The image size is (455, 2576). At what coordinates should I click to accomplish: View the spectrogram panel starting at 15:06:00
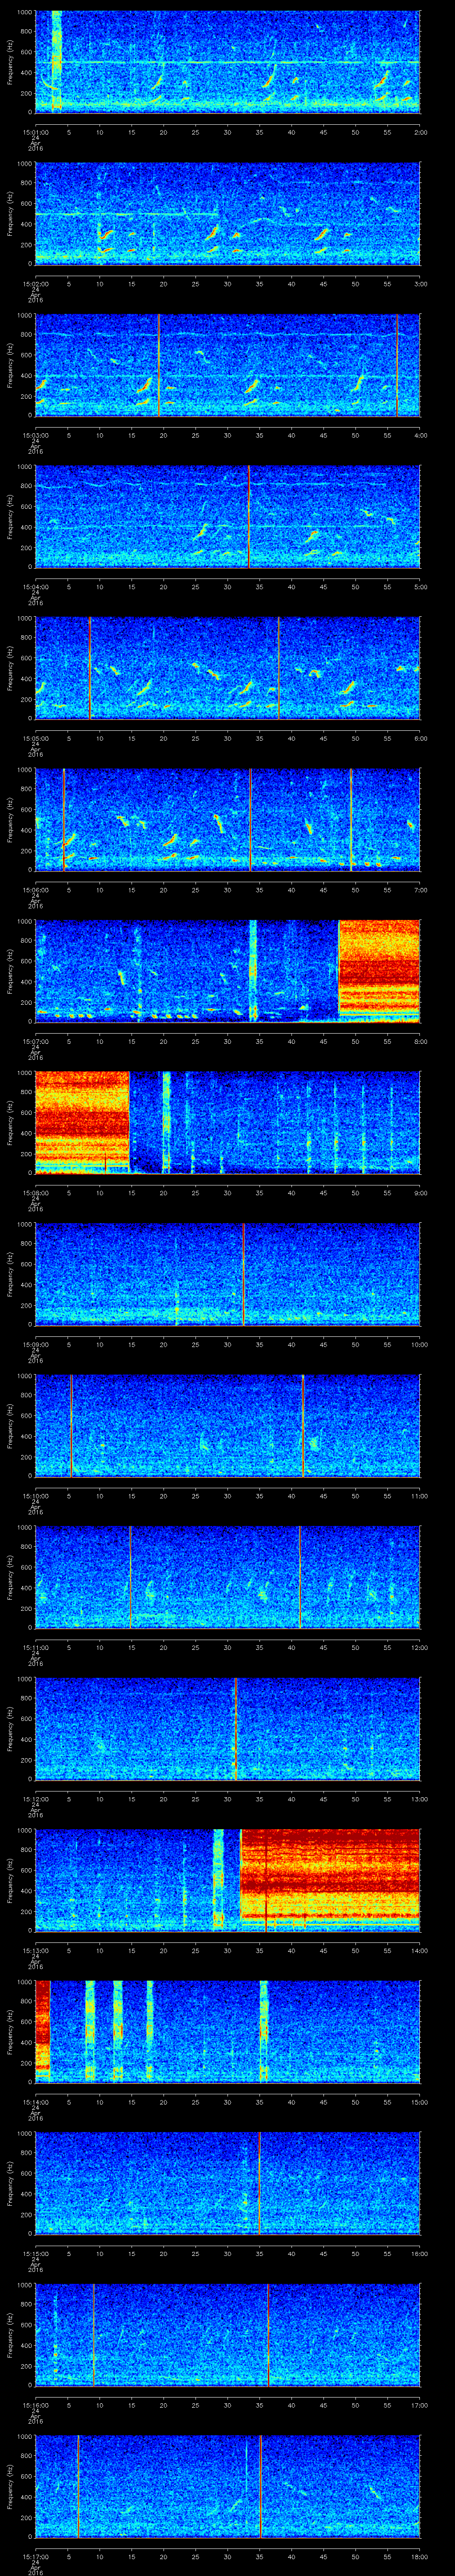(228, 819)
